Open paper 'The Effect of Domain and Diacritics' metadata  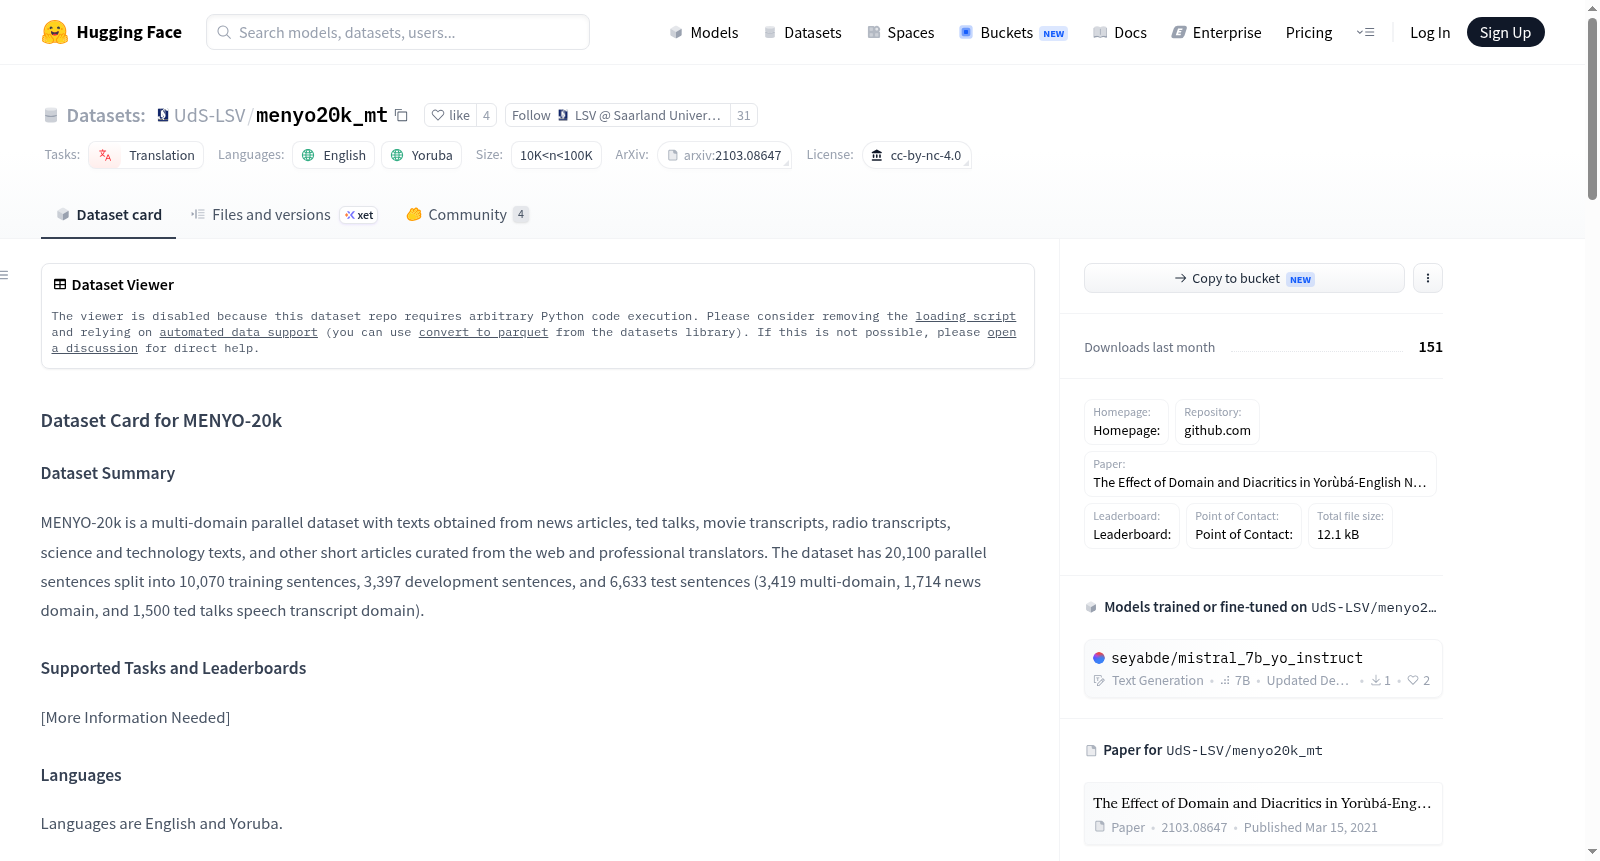point(1260,473)
